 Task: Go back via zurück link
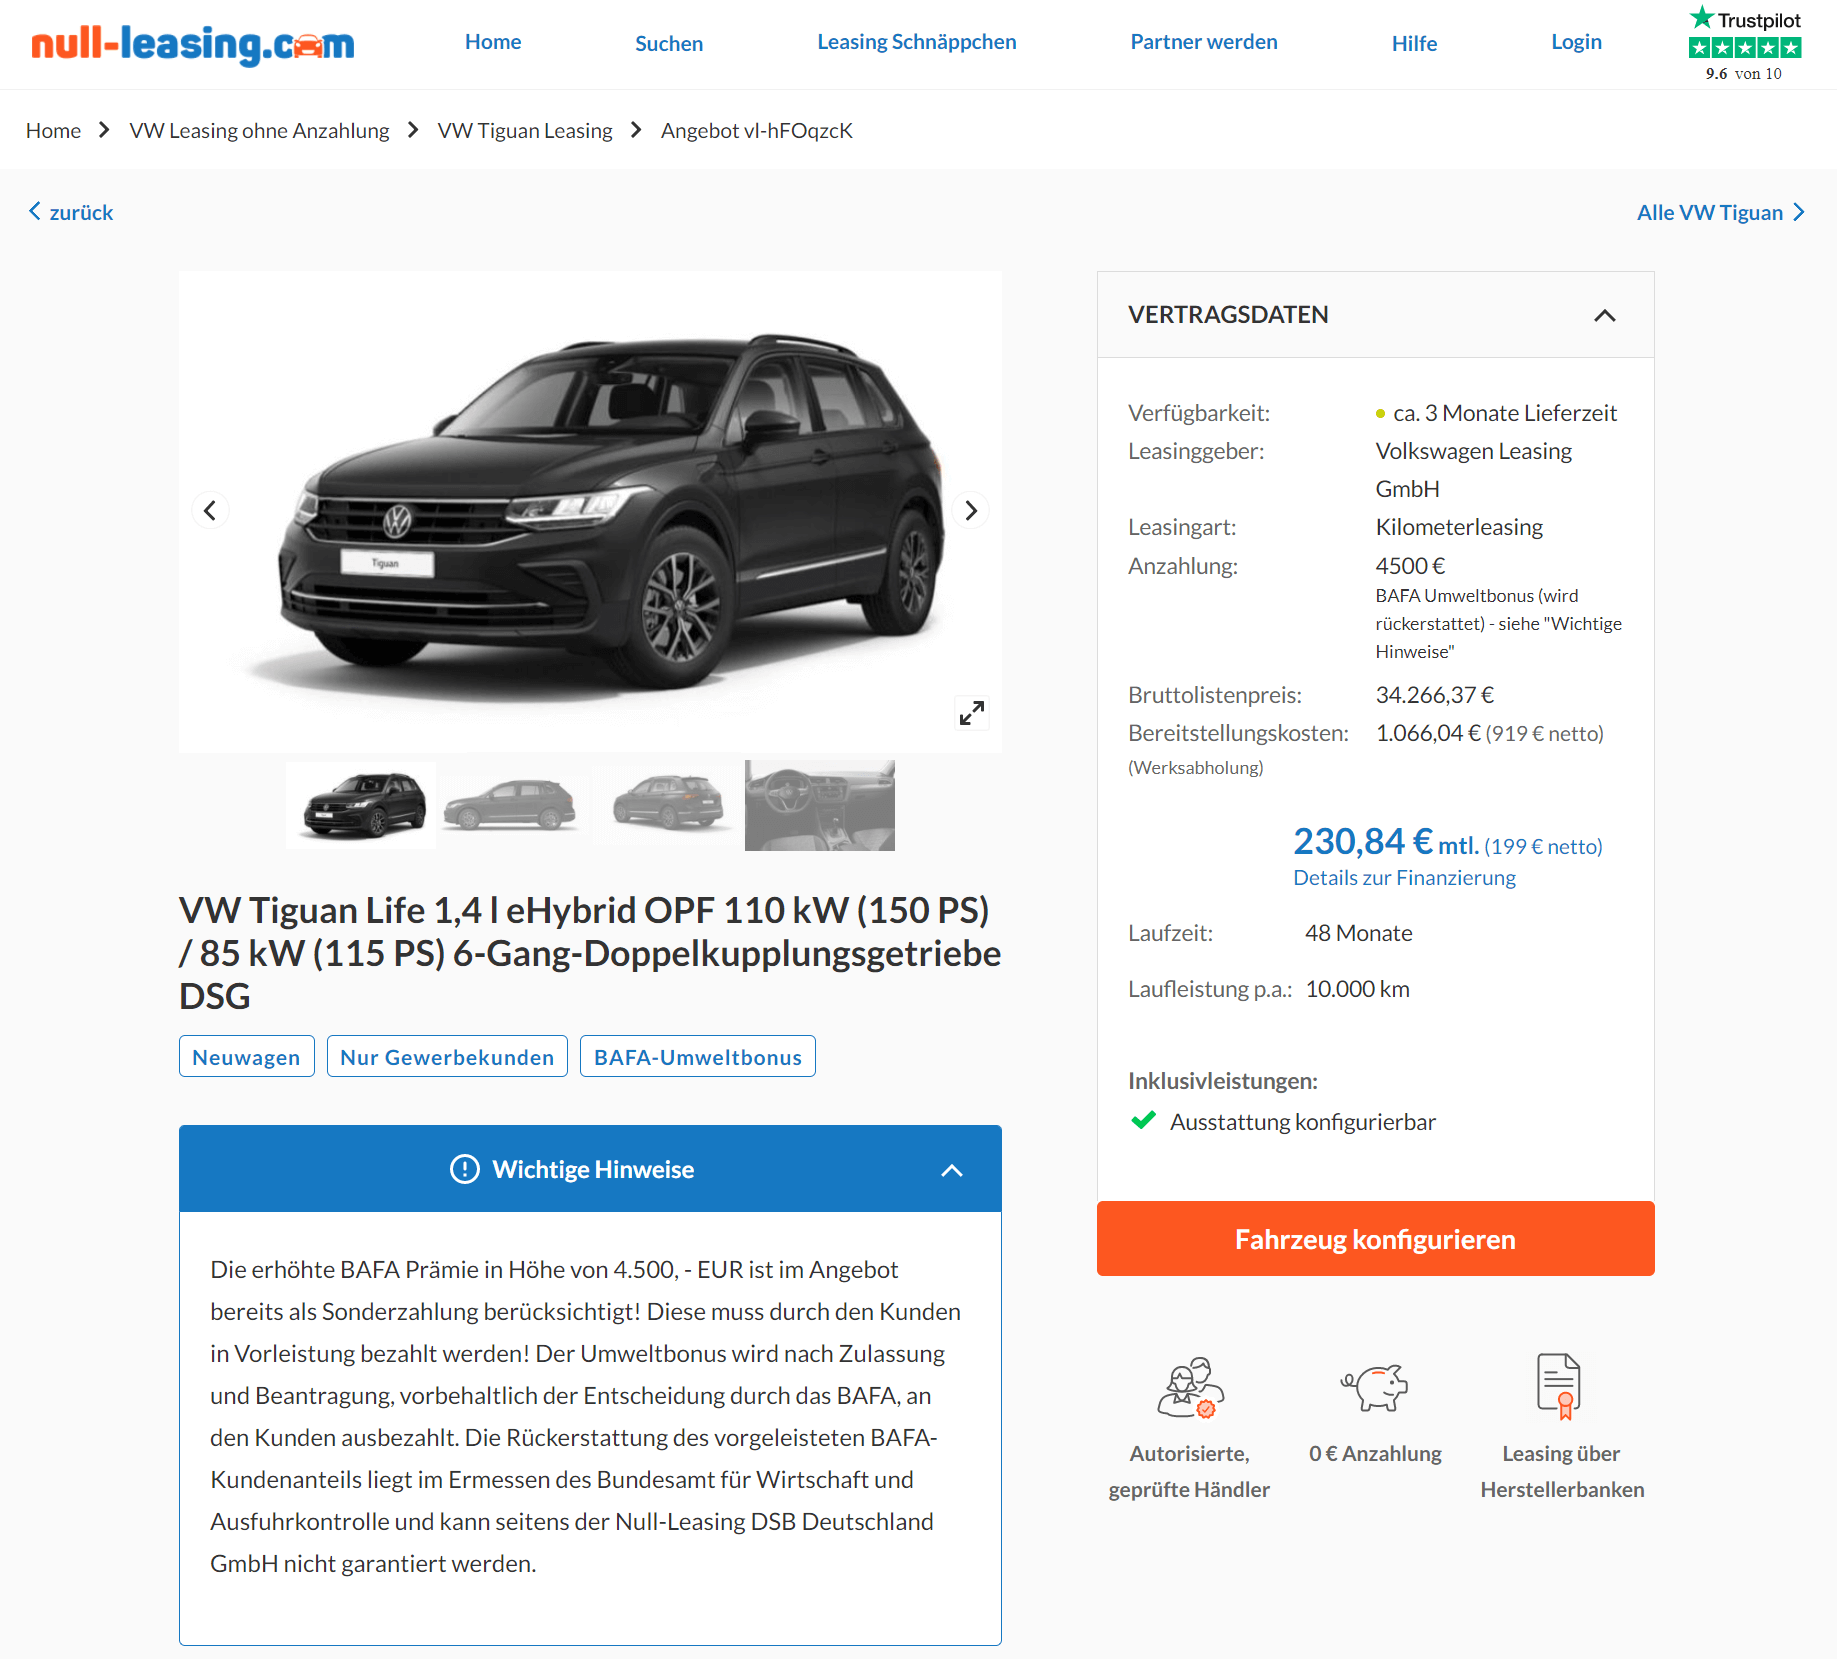tap(70, 212)
